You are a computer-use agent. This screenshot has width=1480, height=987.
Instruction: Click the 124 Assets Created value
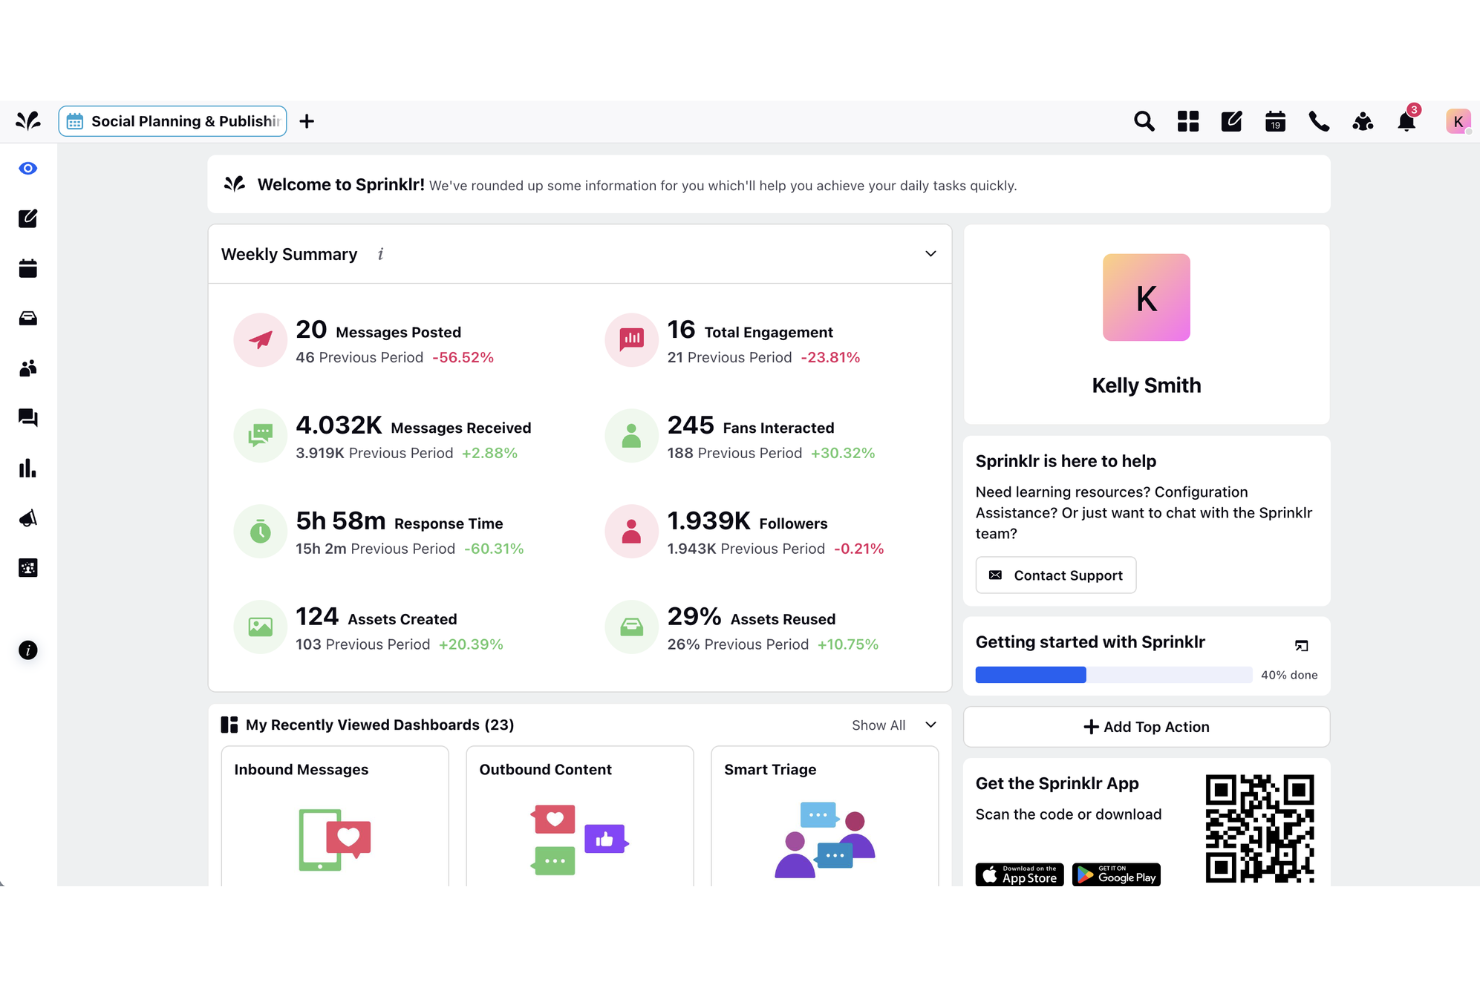point(317,617)
